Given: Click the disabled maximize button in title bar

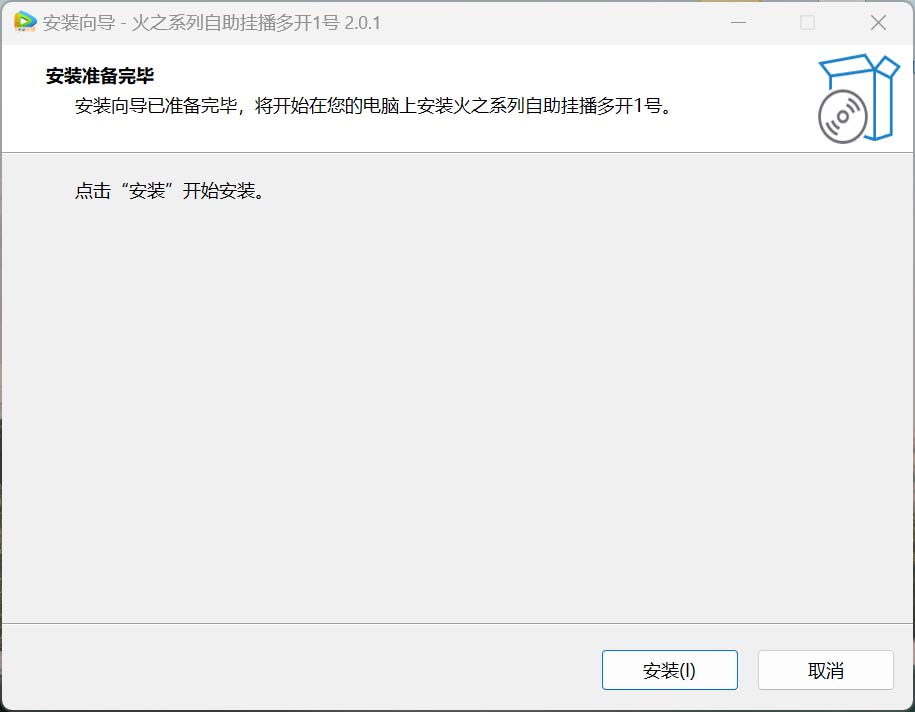Looking at the screenshot, I should tap(808, 23).
